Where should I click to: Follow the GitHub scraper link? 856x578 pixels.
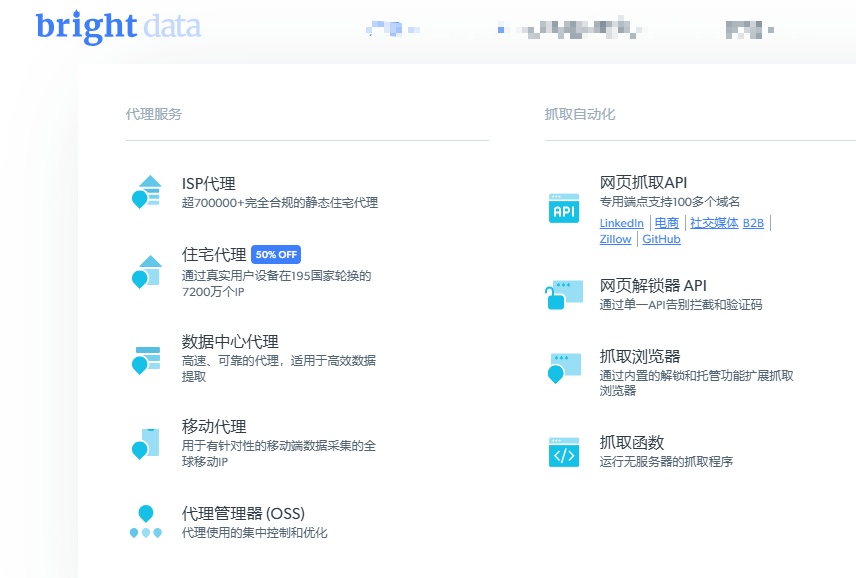pos(661,239)
